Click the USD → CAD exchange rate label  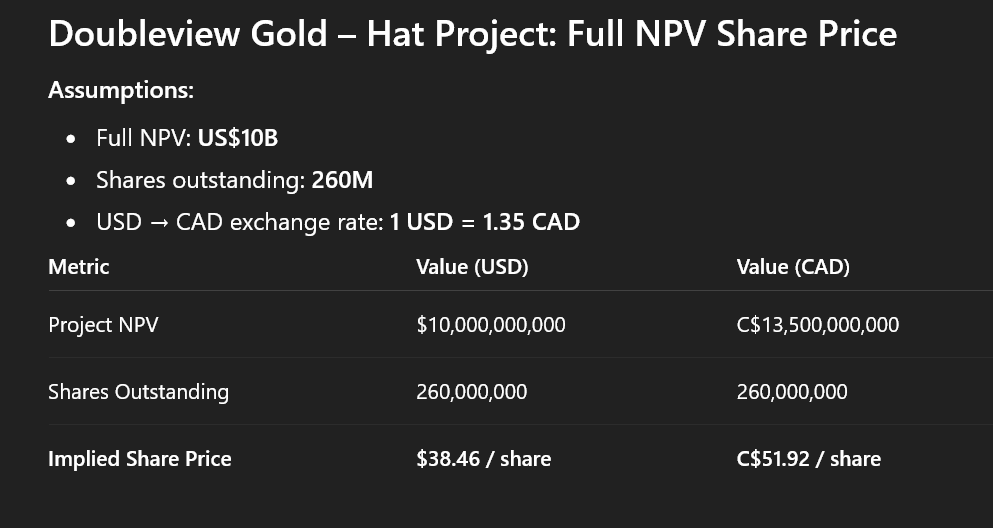click(240, 222)
